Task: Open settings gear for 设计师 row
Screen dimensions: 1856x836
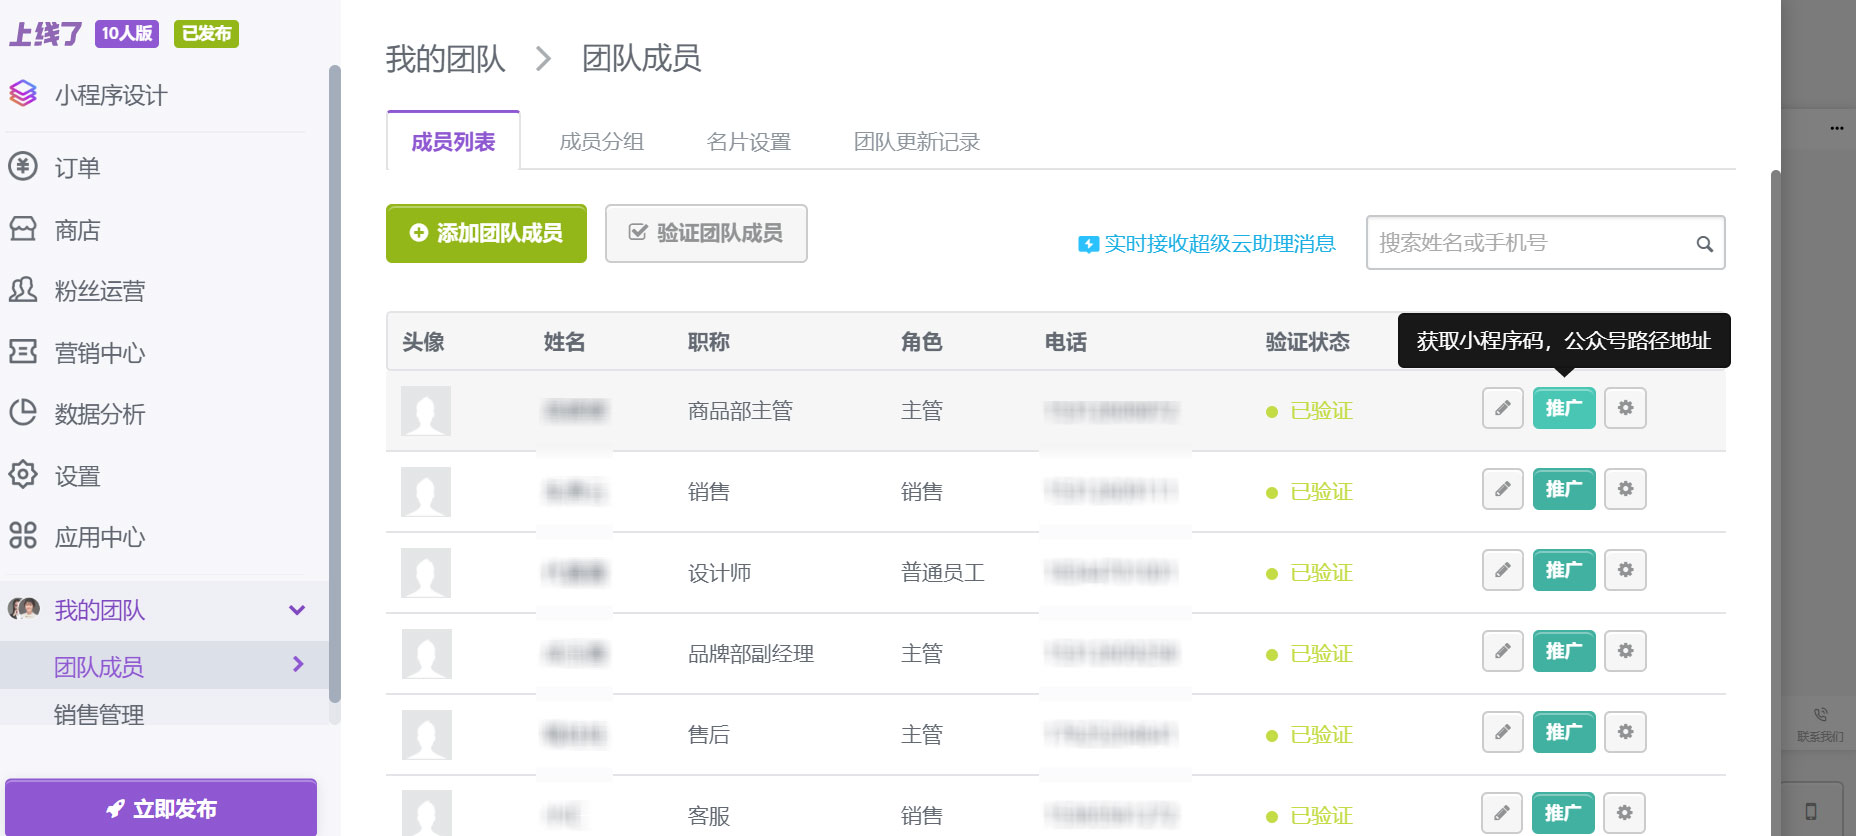Action: [1625, 570]
